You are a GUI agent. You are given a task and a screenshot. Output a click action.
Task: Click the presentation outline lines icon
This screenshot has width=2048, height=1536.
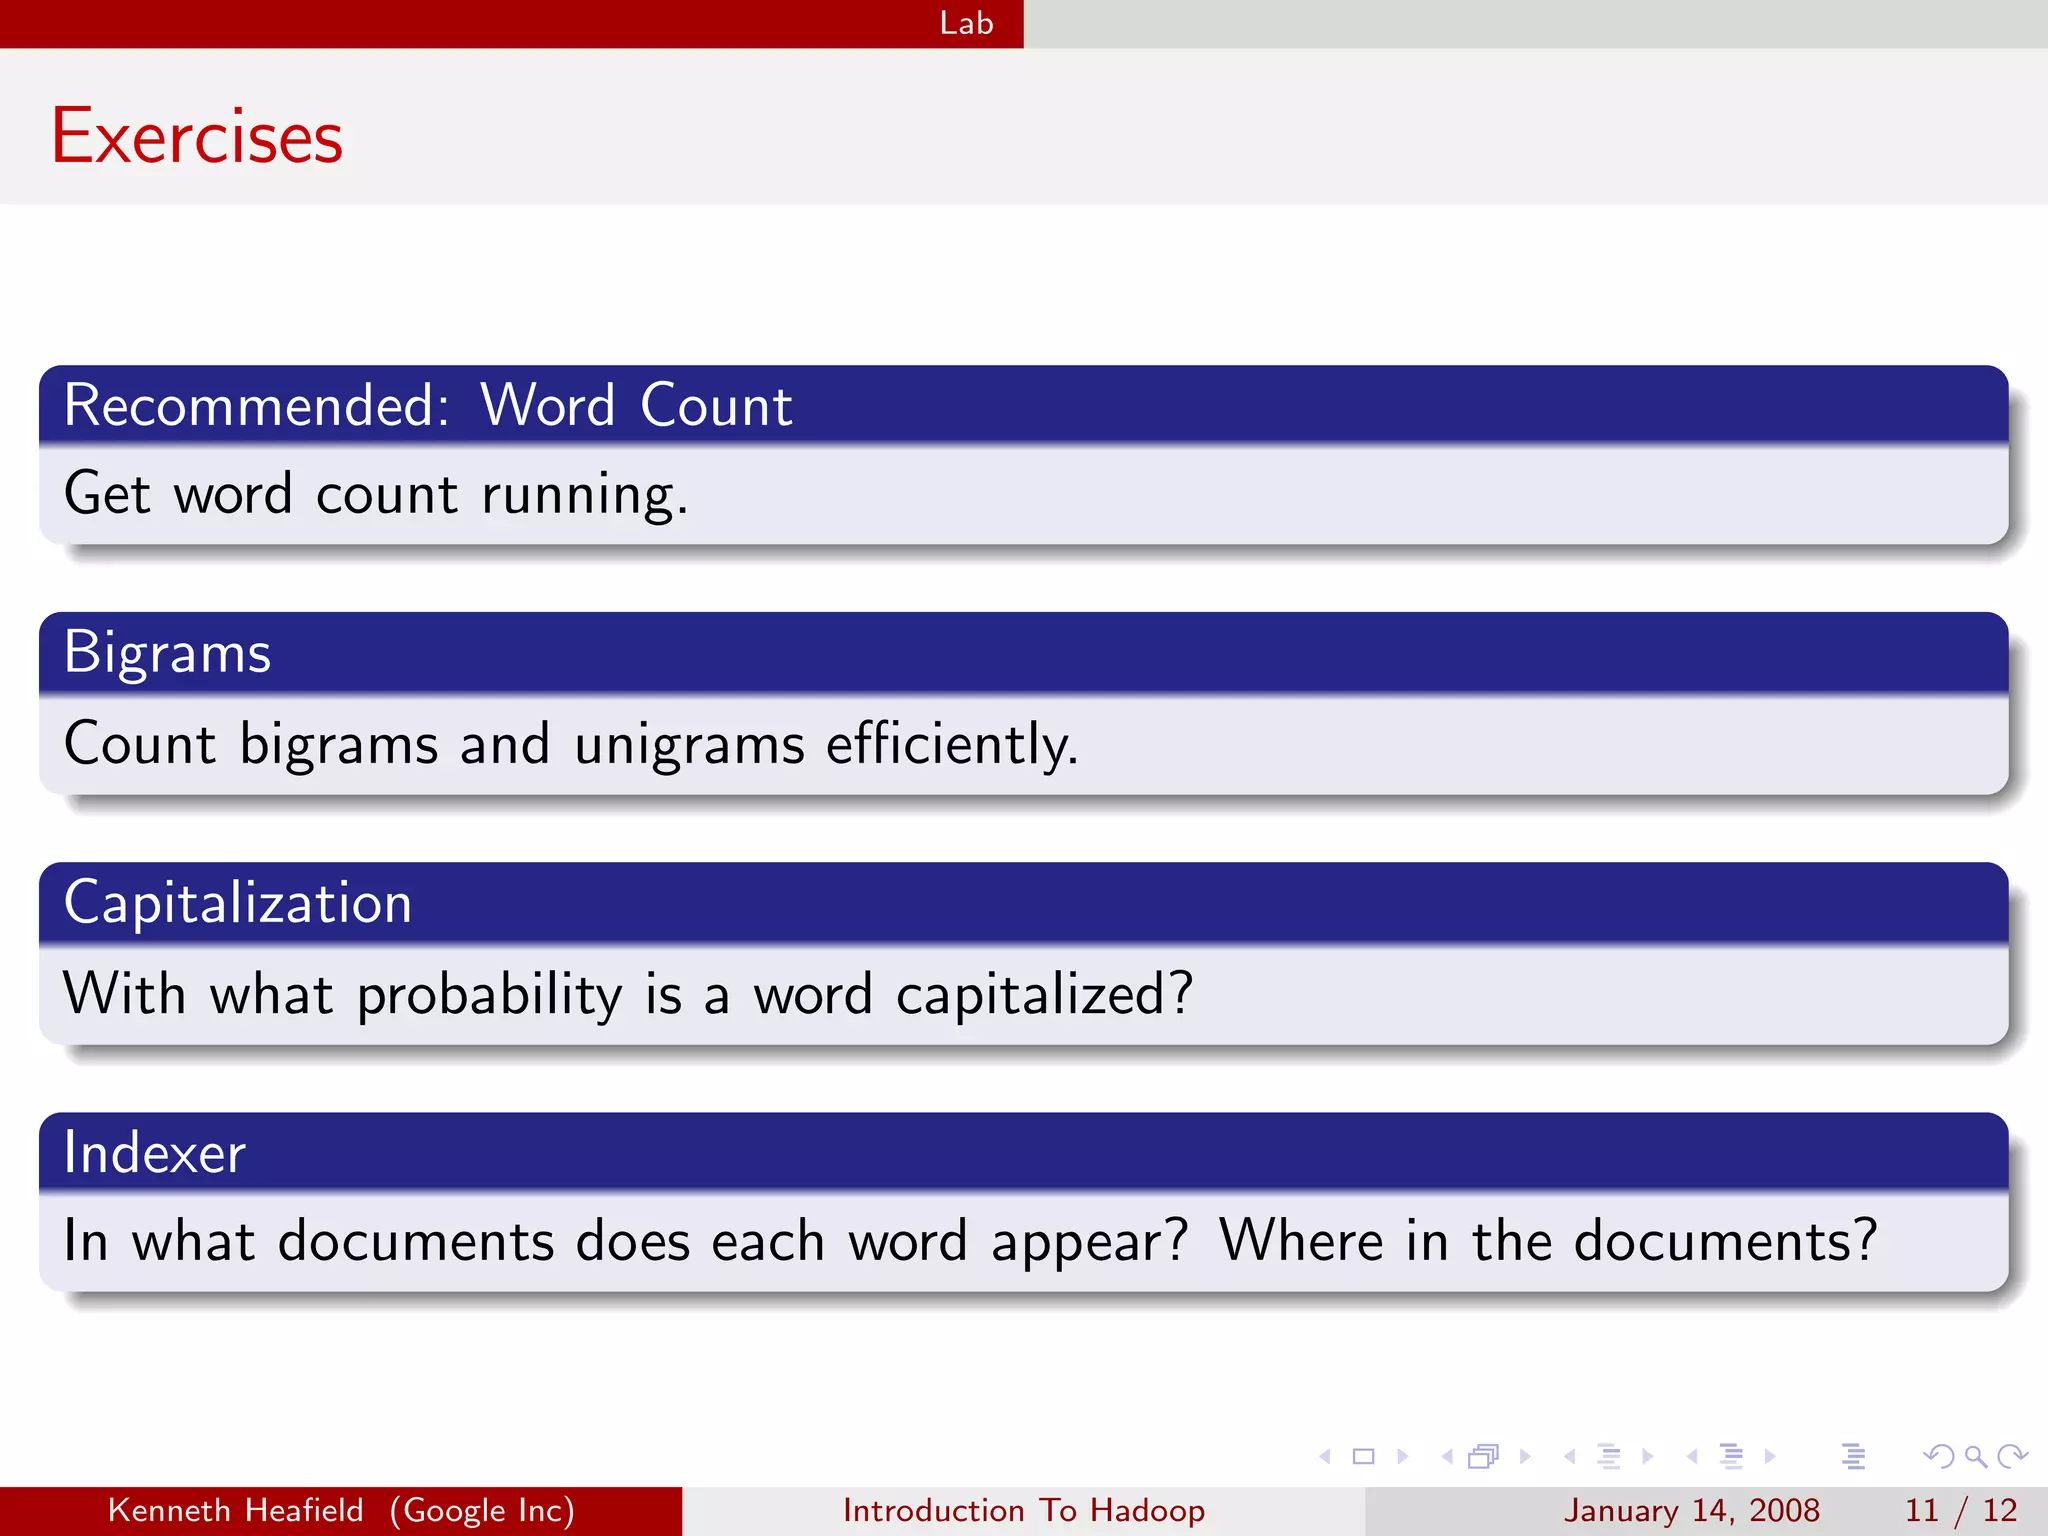[x=1853, y=1457]
